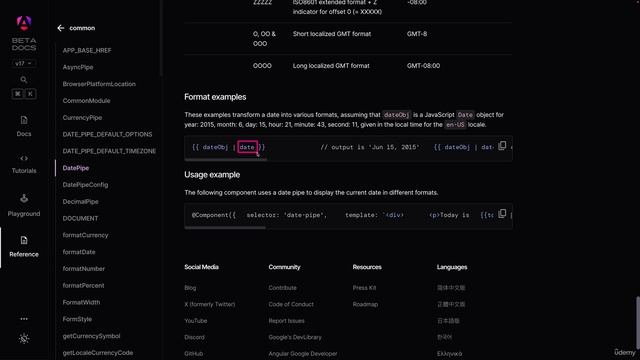Screen dimensions: 640x360
Task: Open the YouTube footer link
Action: point(196,321)
